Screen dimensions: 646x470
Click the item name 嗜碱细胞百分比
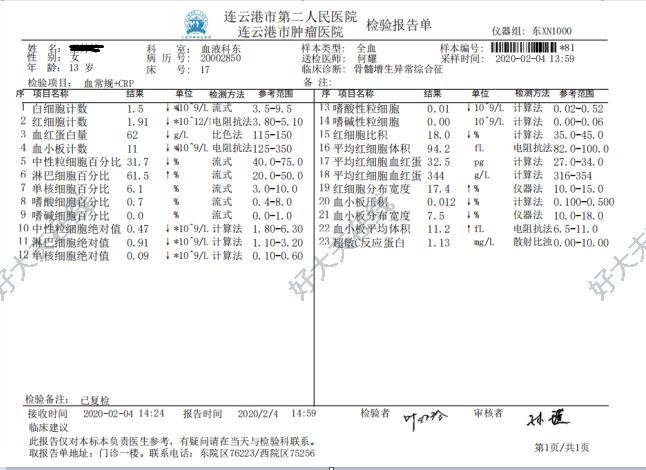70,216
